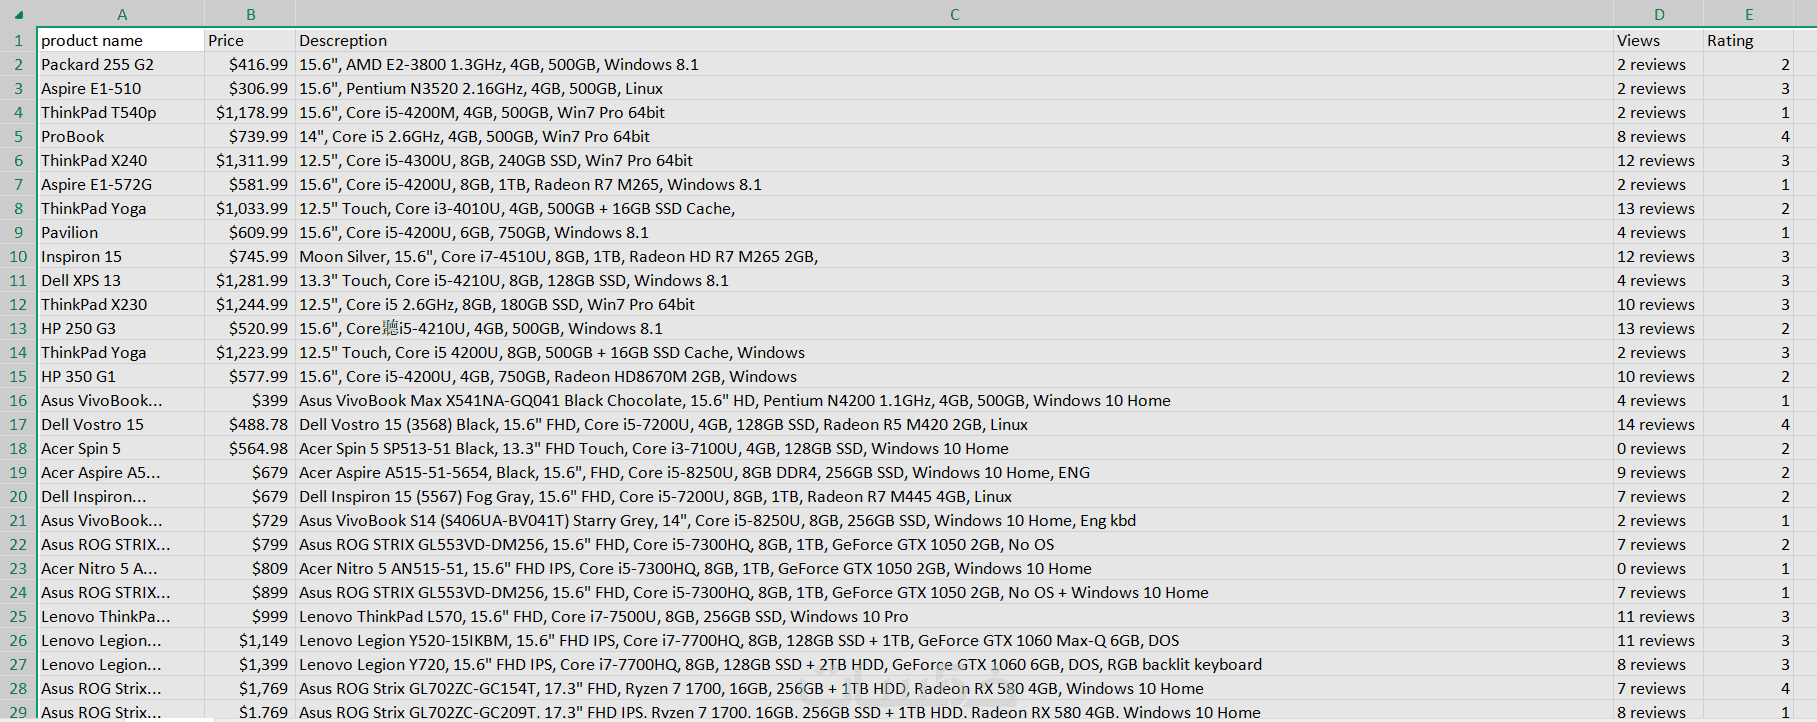Select the "Acer Aspire A5..." name cell
Viewport: 1817px width, 722px height.
tap(121, 472)
